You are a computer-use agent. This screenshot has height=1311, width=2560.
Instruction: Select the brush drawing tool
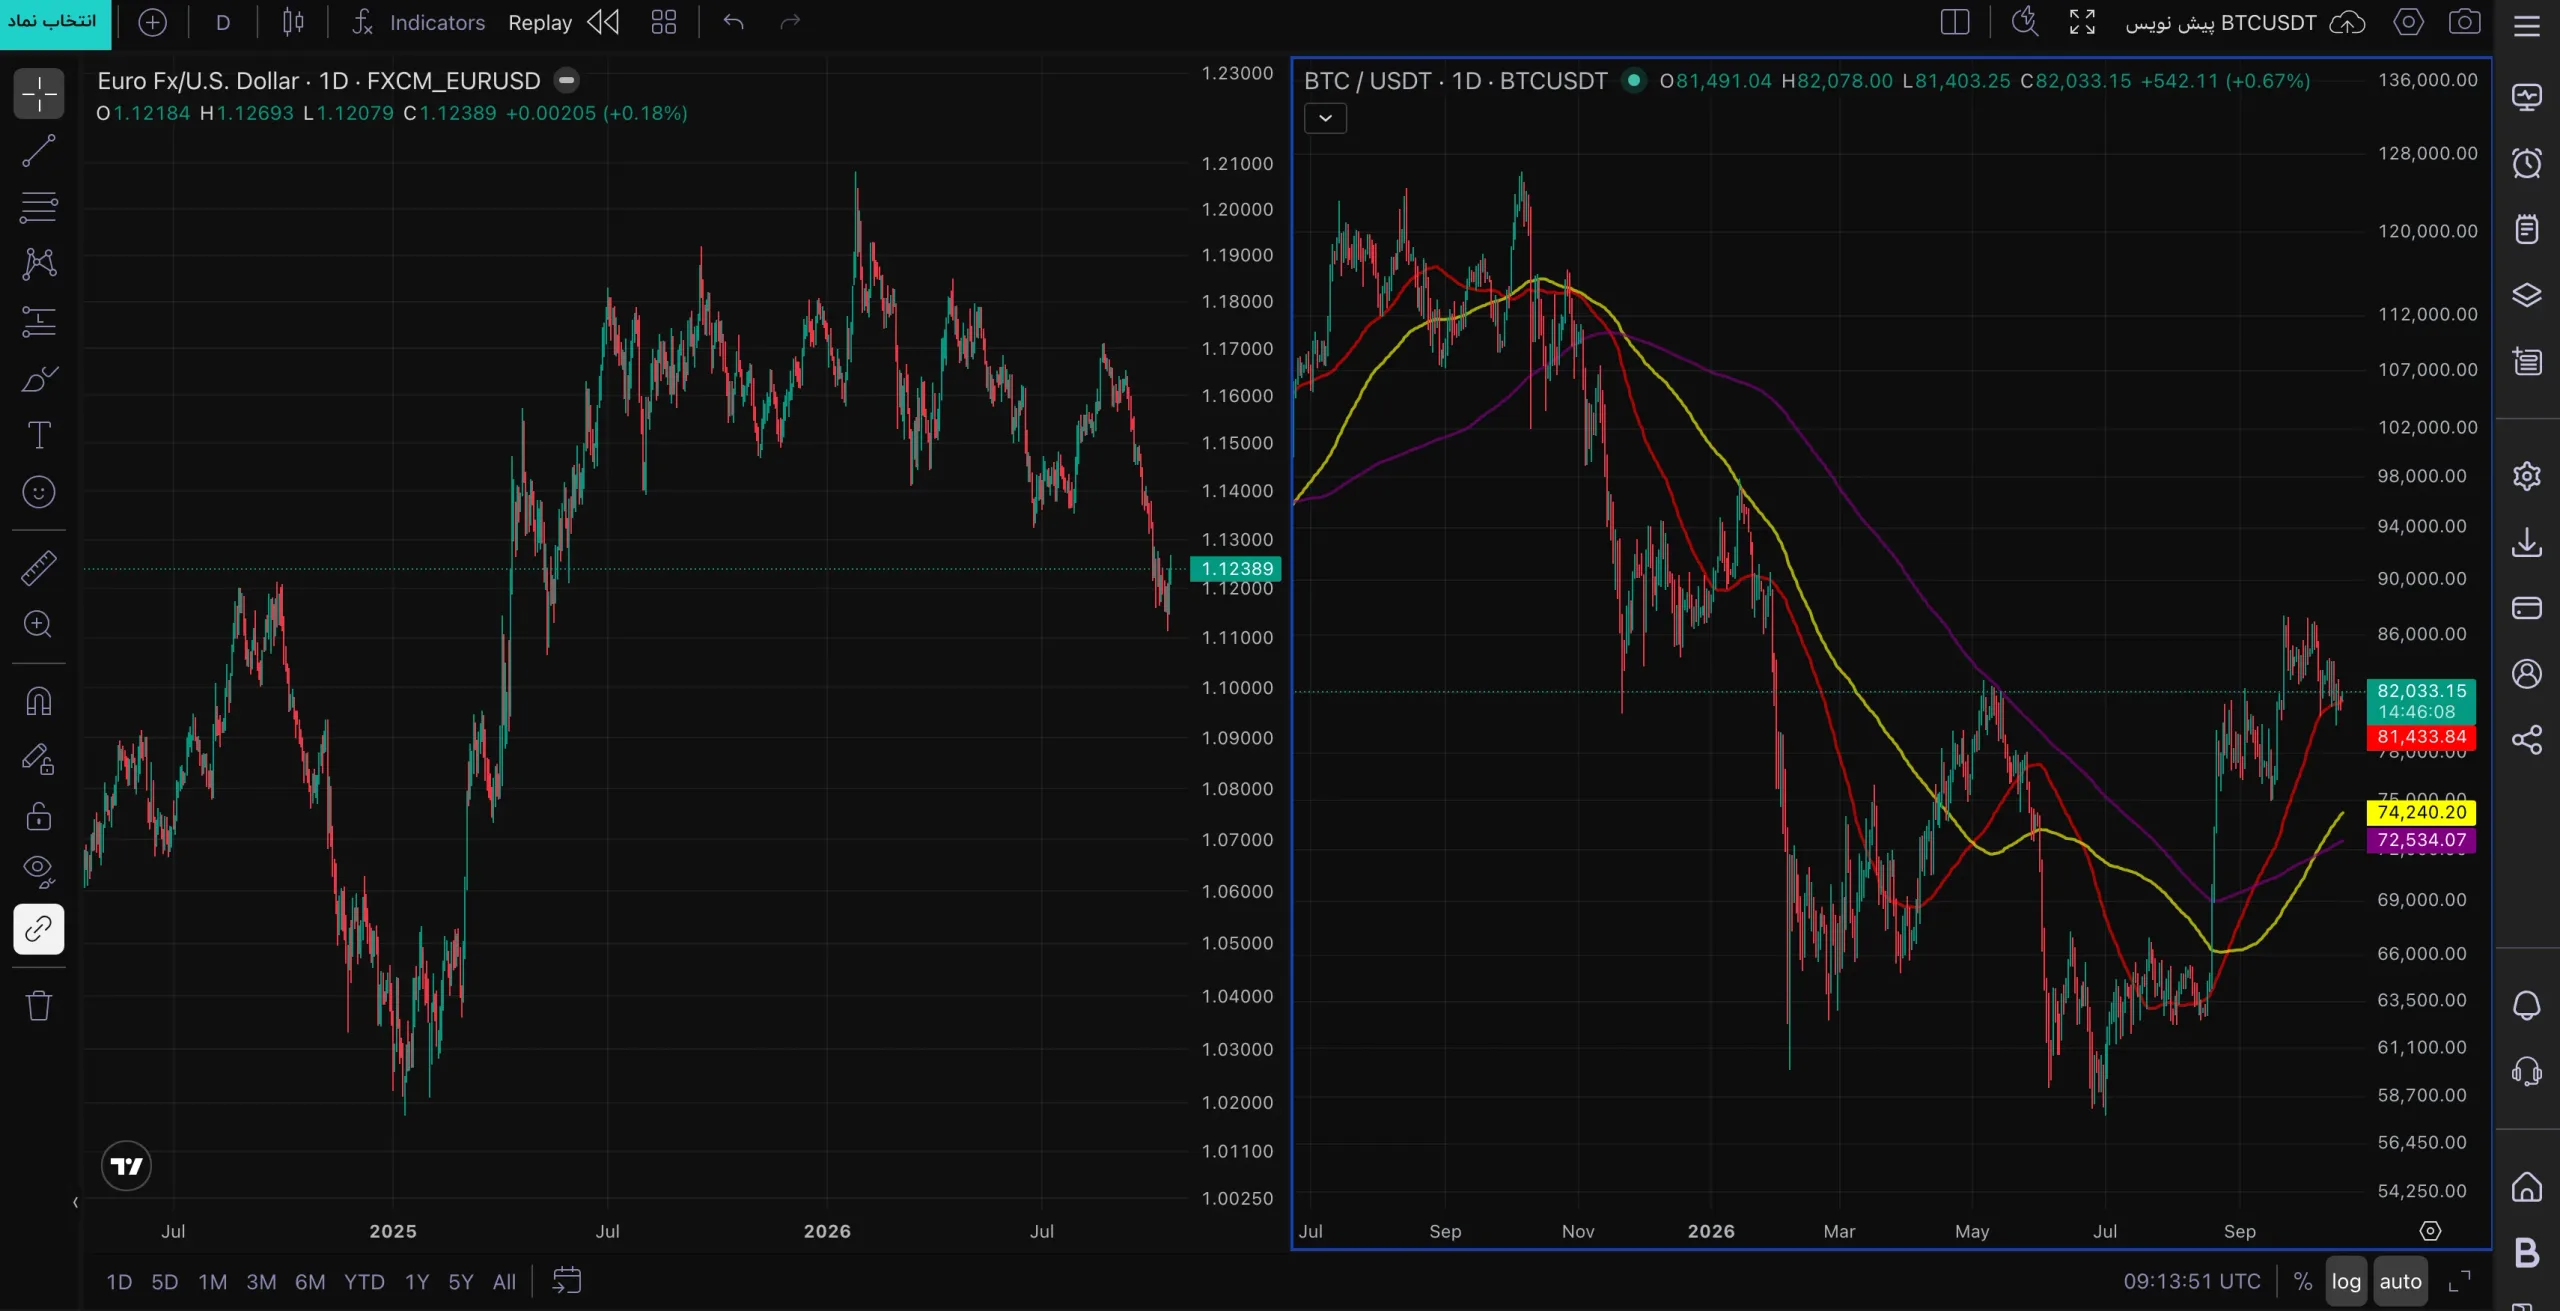39,379
